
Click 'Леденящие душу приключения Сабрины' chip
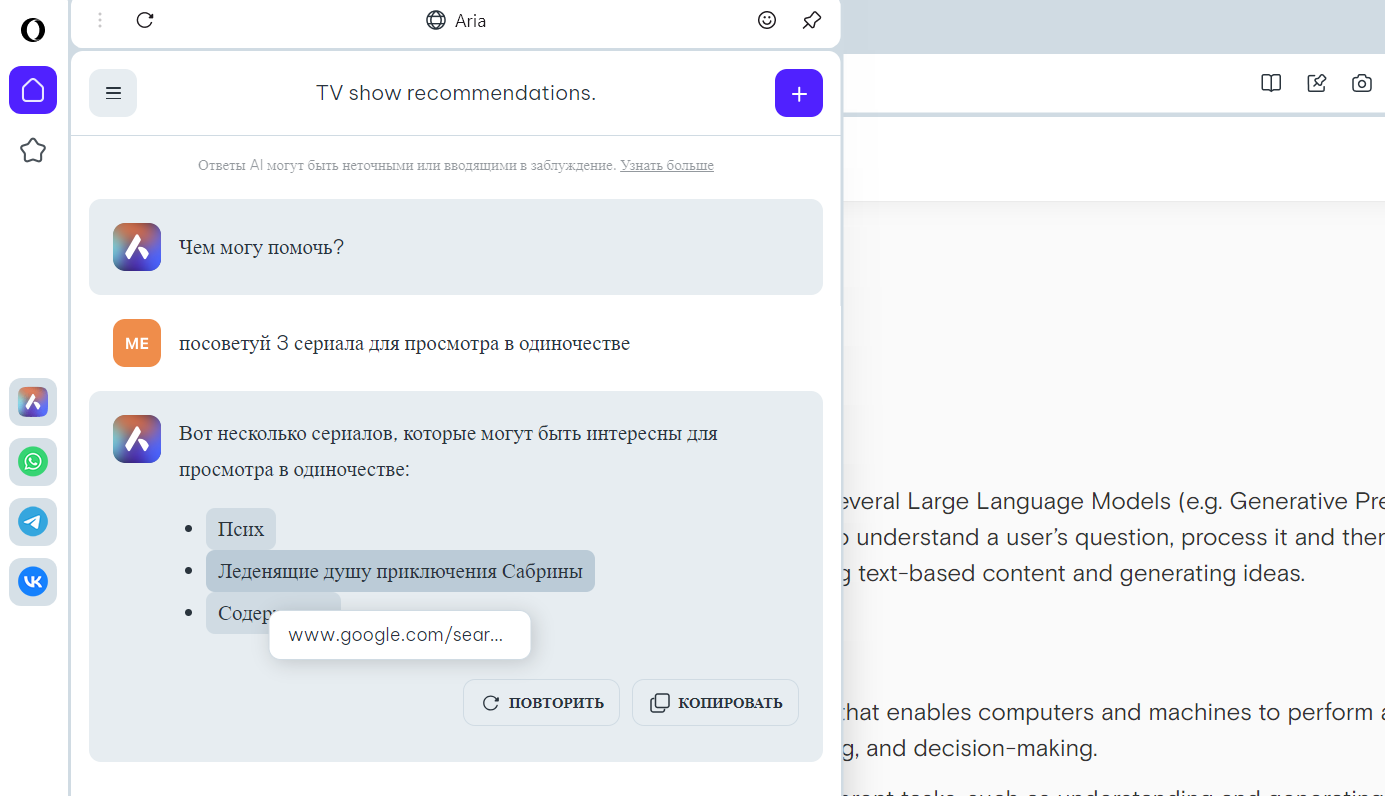tap(400, 571)
